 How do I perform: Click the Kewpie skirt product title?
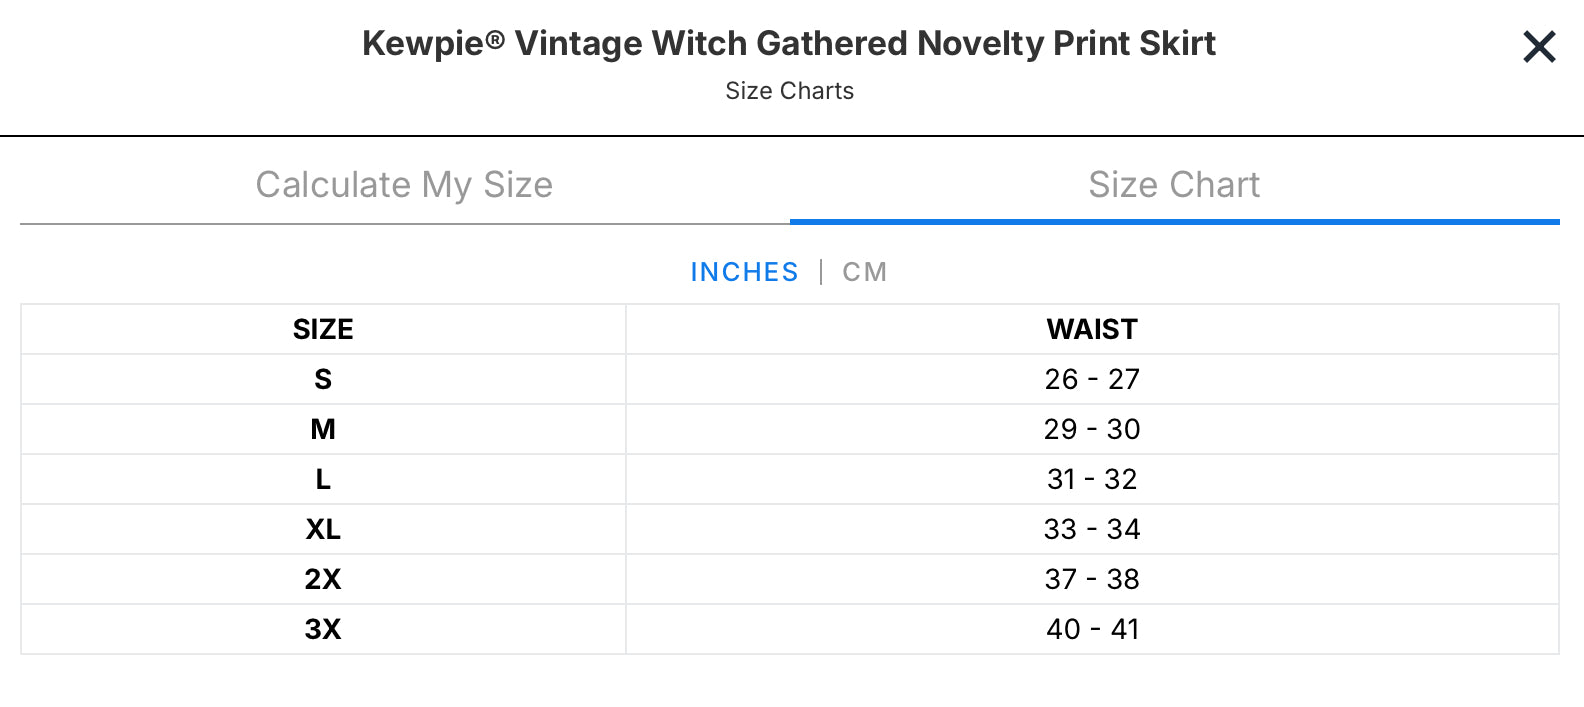789,43
